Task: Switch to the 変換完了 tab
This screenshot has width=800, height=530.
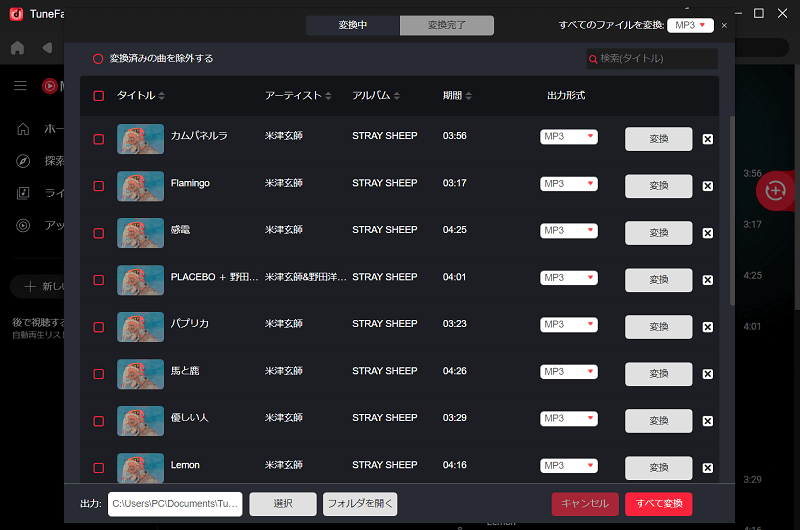Action: pos(446,25)
